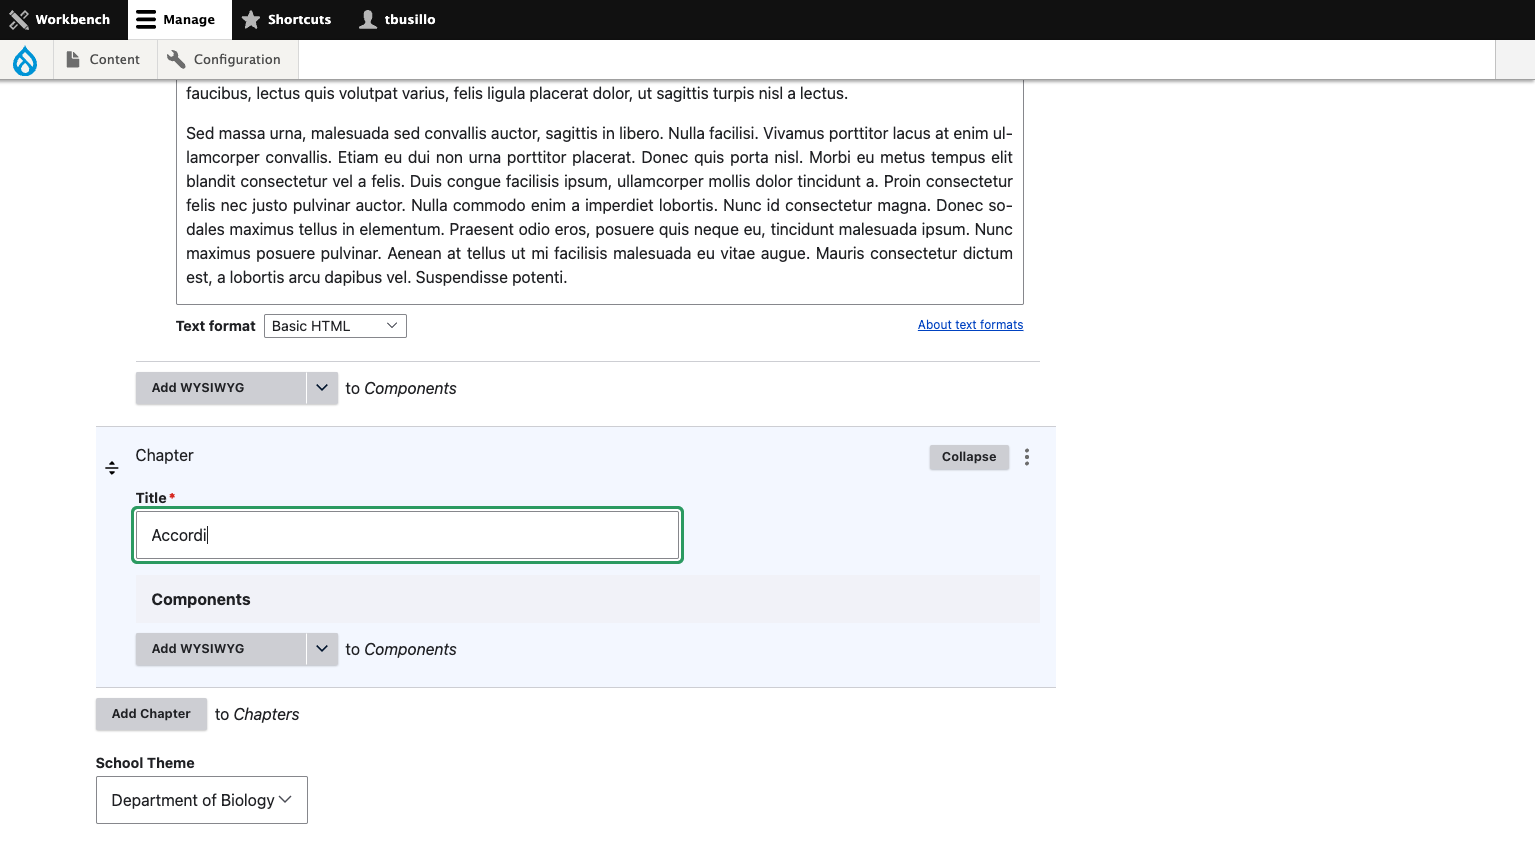This screenshot has width=1535, height=844.
Task: Click the Shortcuts star icon
Action: tap(251, 20)
